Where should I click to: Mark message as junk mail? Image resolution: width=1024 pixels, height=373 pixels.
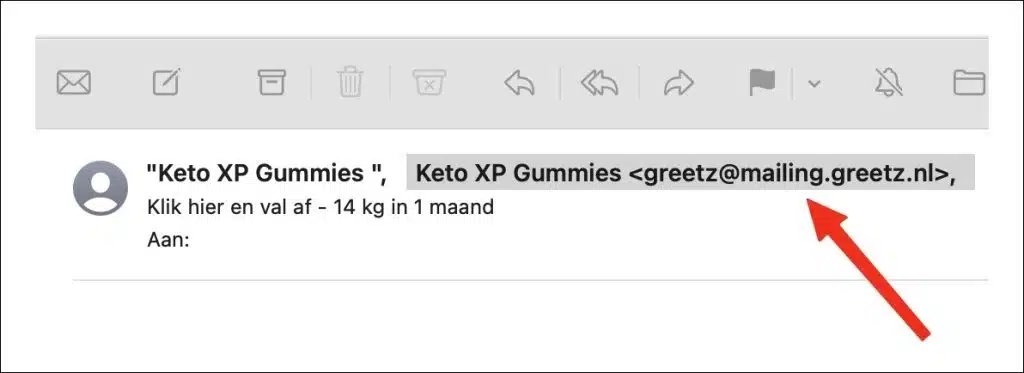coord(429,82)
